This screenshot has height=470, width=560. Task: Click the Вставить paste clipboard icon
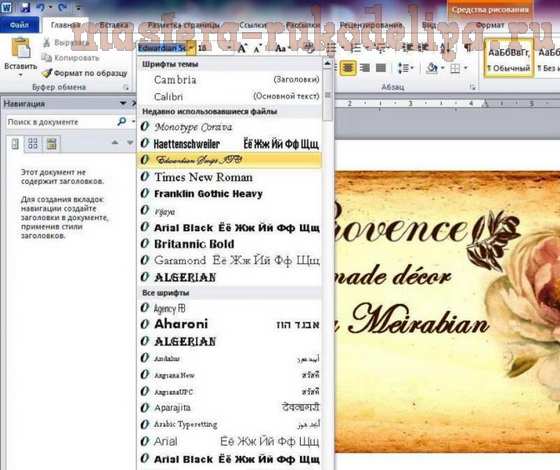20,48
